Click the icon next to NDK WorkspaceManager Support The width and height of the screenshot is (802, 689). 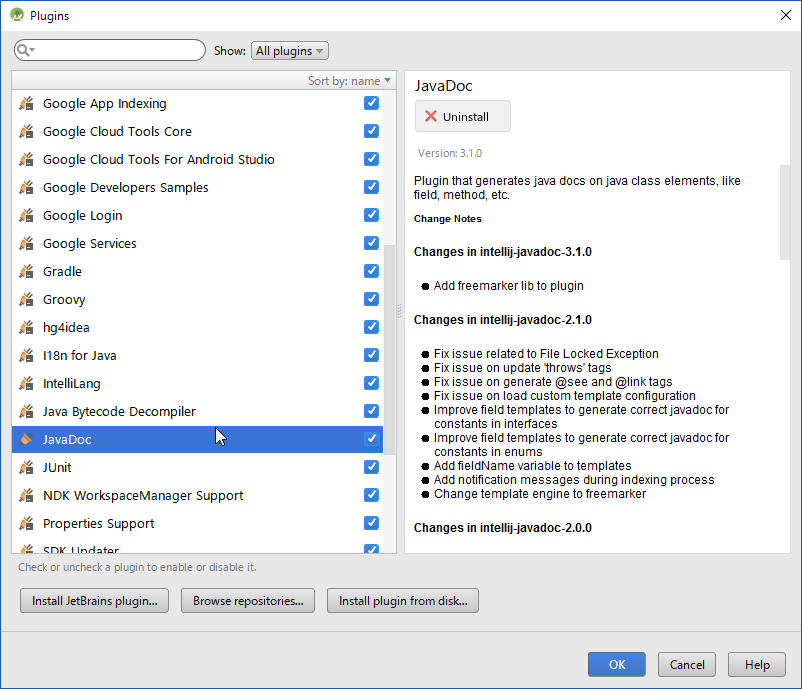[x=27, y=496]
